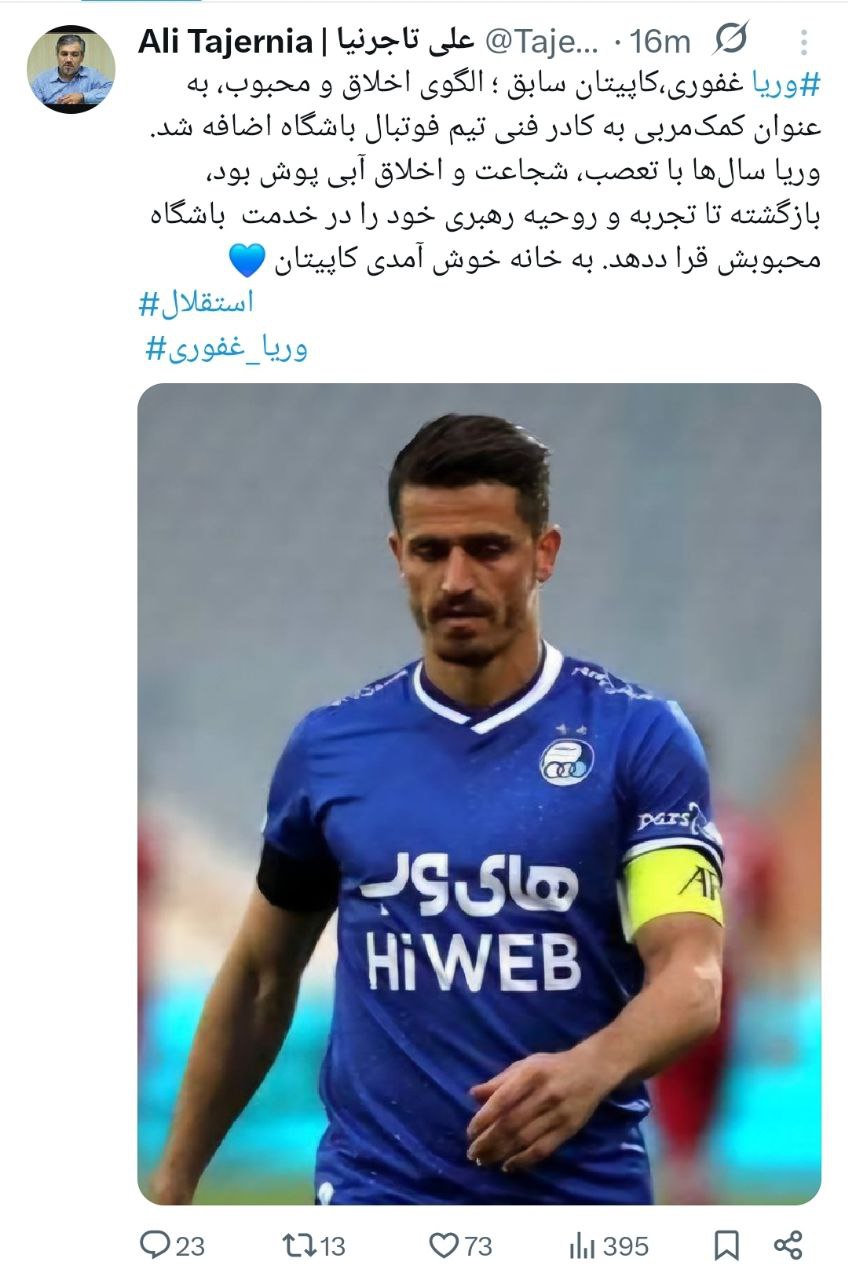Like the tweet using the heart icon
Image resolution: width=848 pixels, height=1280 pixels.
443,1245
